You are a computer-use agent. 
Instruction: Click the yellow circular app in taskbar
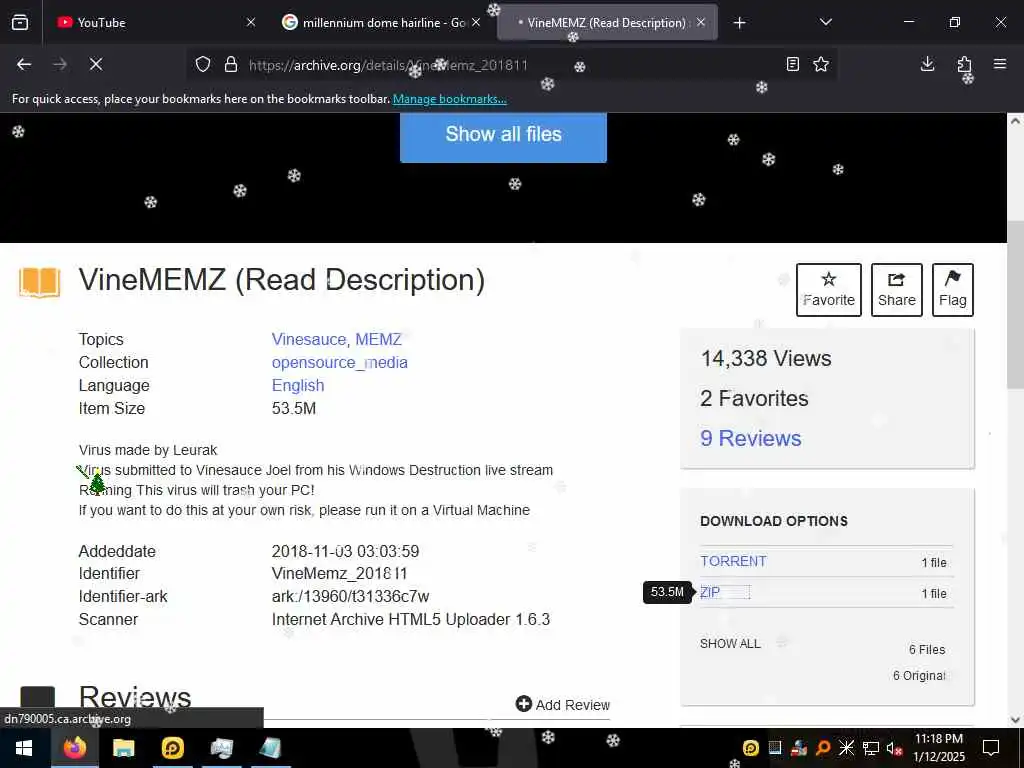[172, 748]
